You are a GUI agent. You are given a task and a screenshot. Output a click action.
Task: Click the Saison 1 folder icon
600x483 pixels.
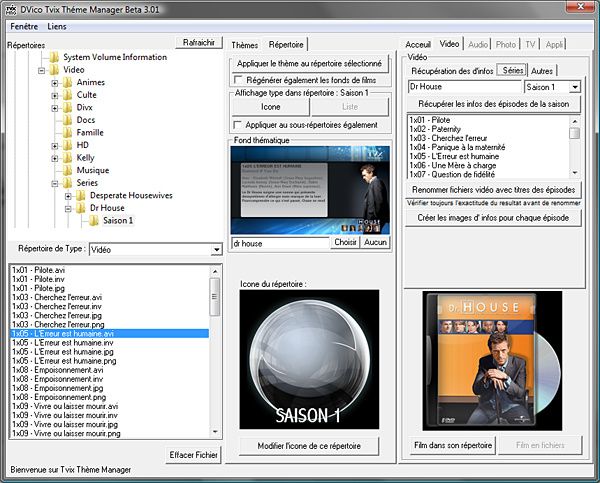click(94, 221)
